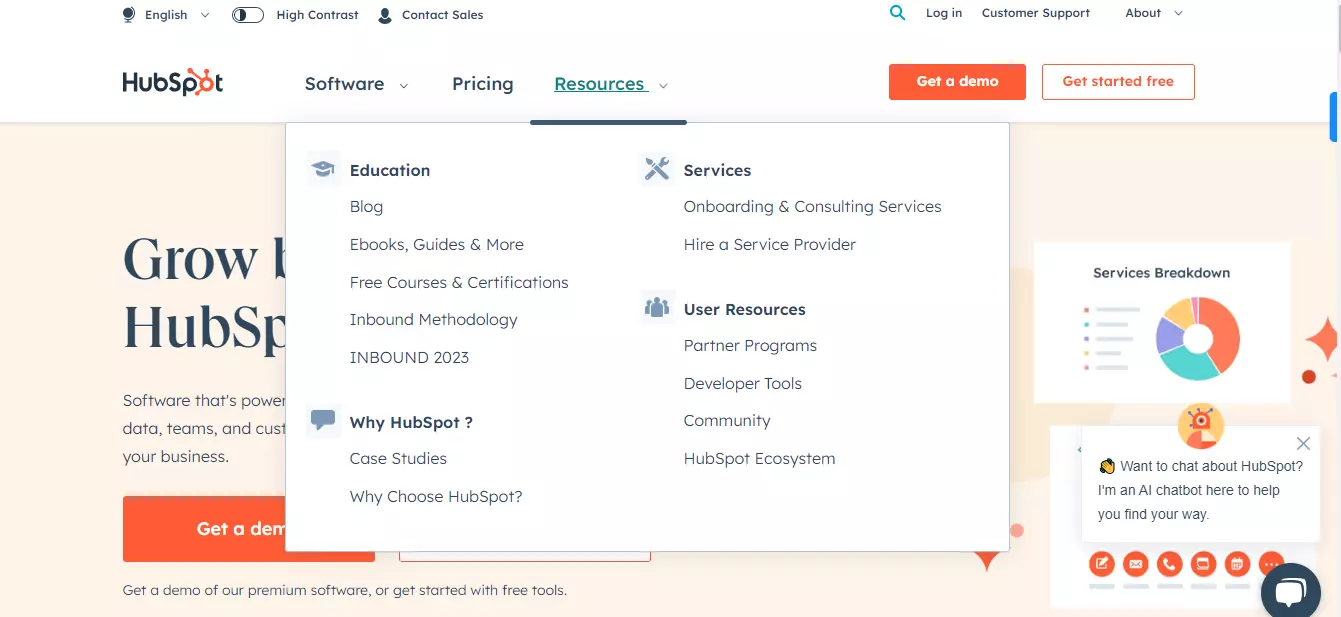The image size is (1341, 617).
Task: Open the chat launcher bubble
Action: click(1291, 593)
